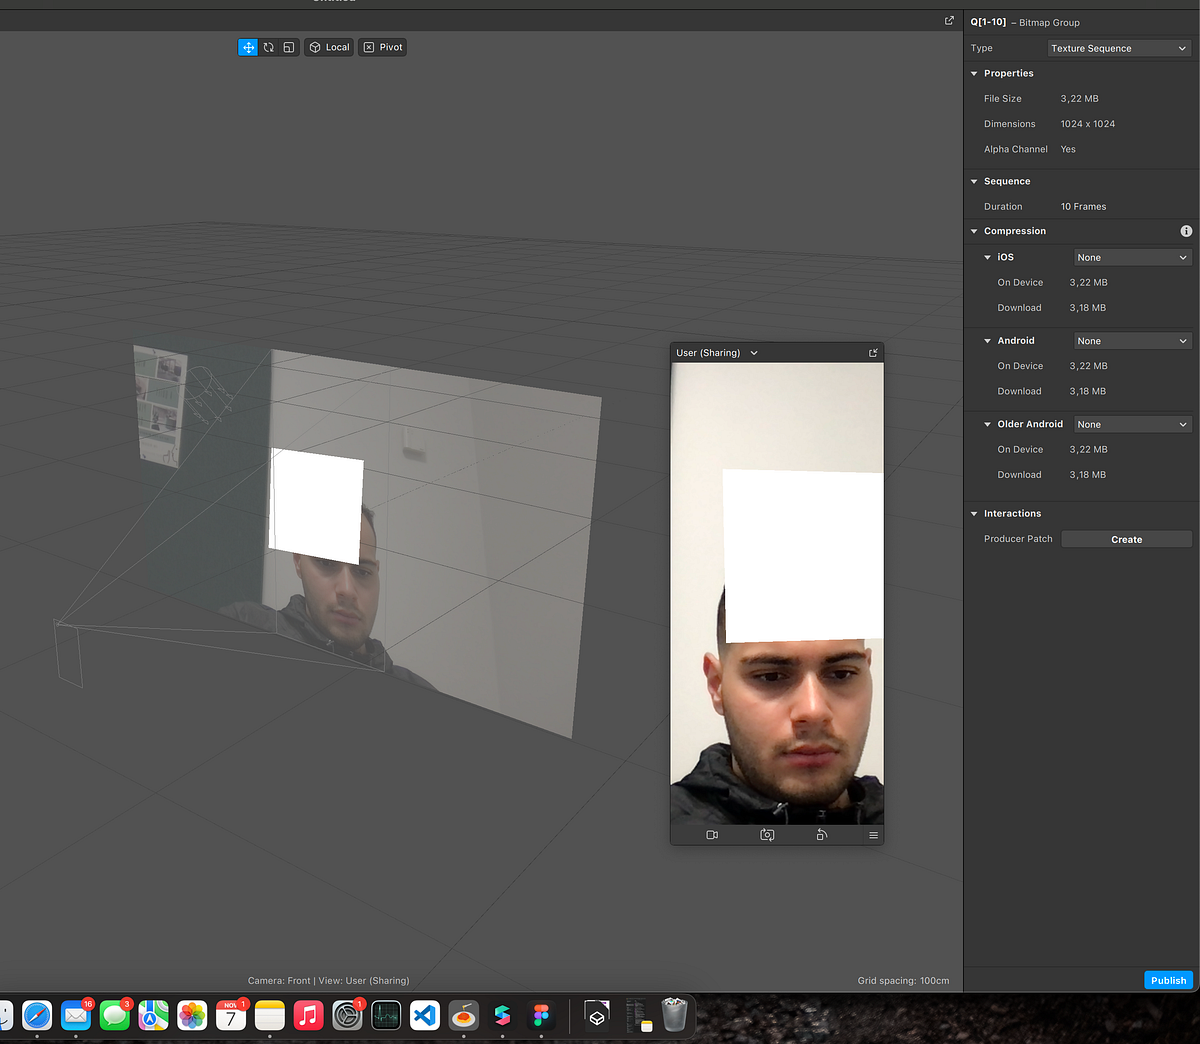Pop out the viewport to a window
1200x1044 pixels.
tap(949, 20)
